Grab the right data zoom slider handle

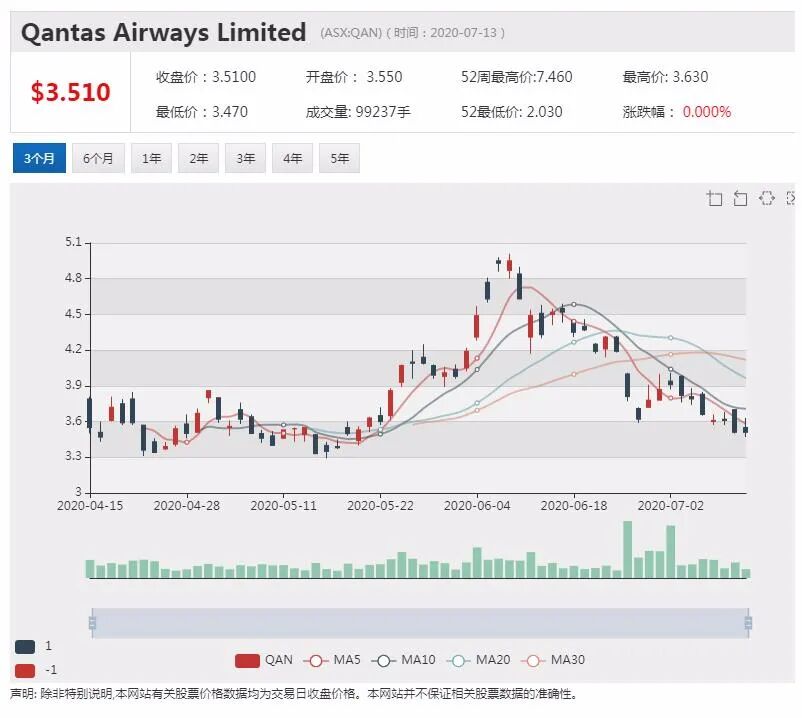(x=748, y=623)
